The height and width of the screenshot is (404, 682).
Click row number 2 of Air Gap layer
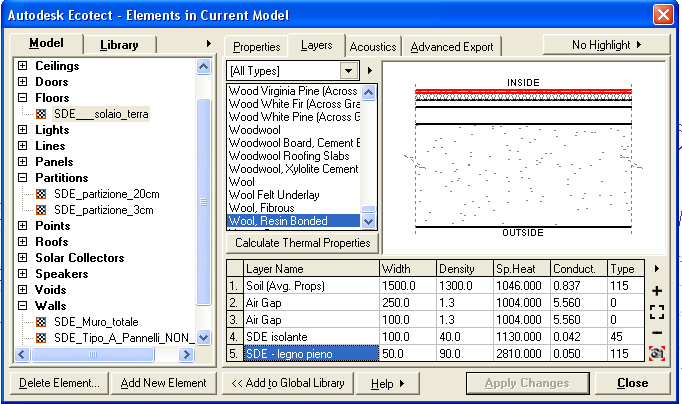point(234,303)
